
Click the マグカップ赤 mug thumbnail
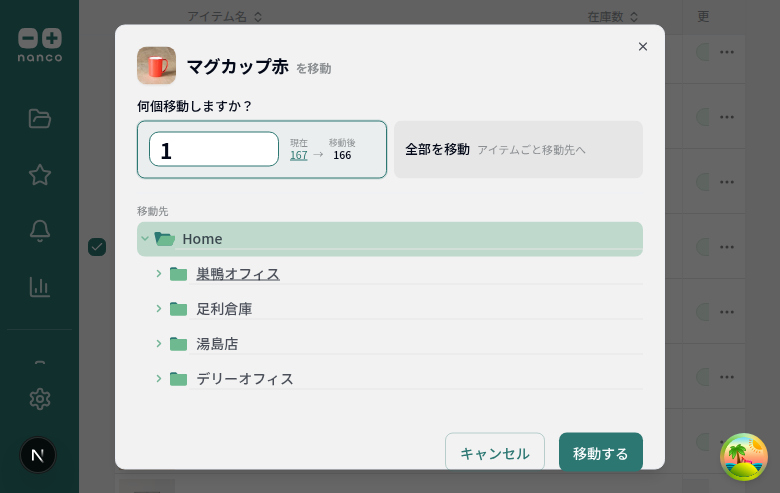coord(156,65)
